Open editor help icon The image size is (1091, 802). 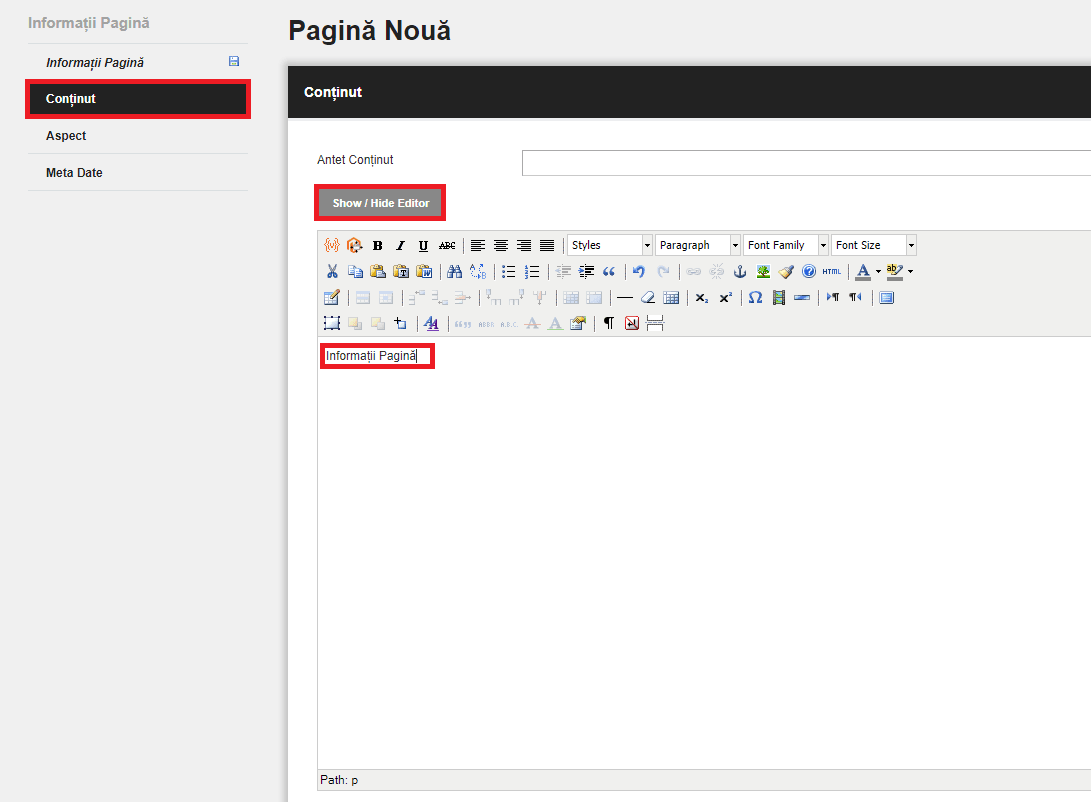(x=809, y=271)
